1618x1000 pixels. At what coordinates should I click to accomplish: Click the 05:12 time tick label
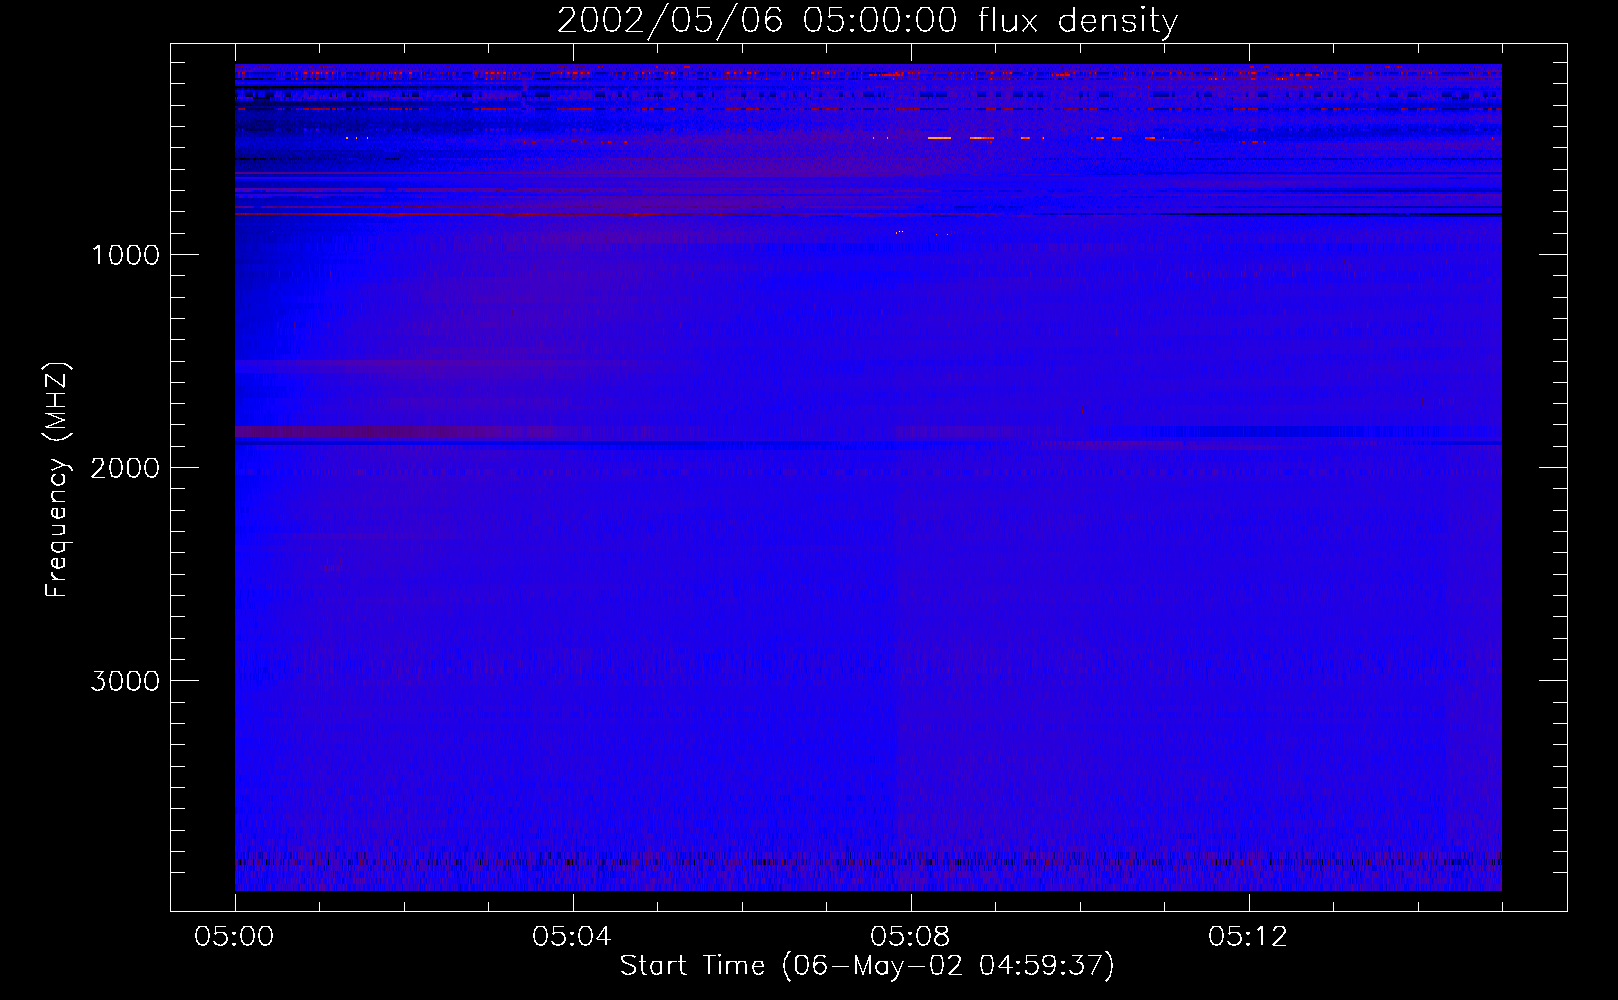pos(1247,937)
